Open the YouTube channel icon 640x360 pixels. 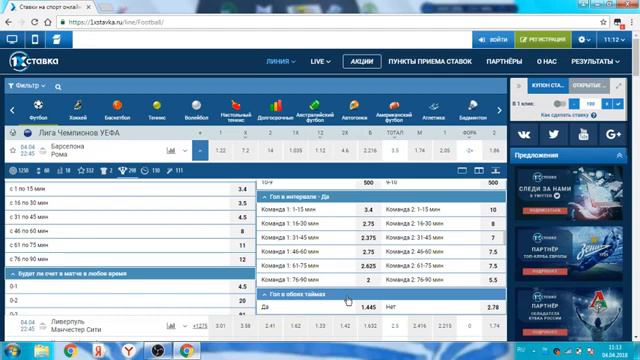[583, 134]
